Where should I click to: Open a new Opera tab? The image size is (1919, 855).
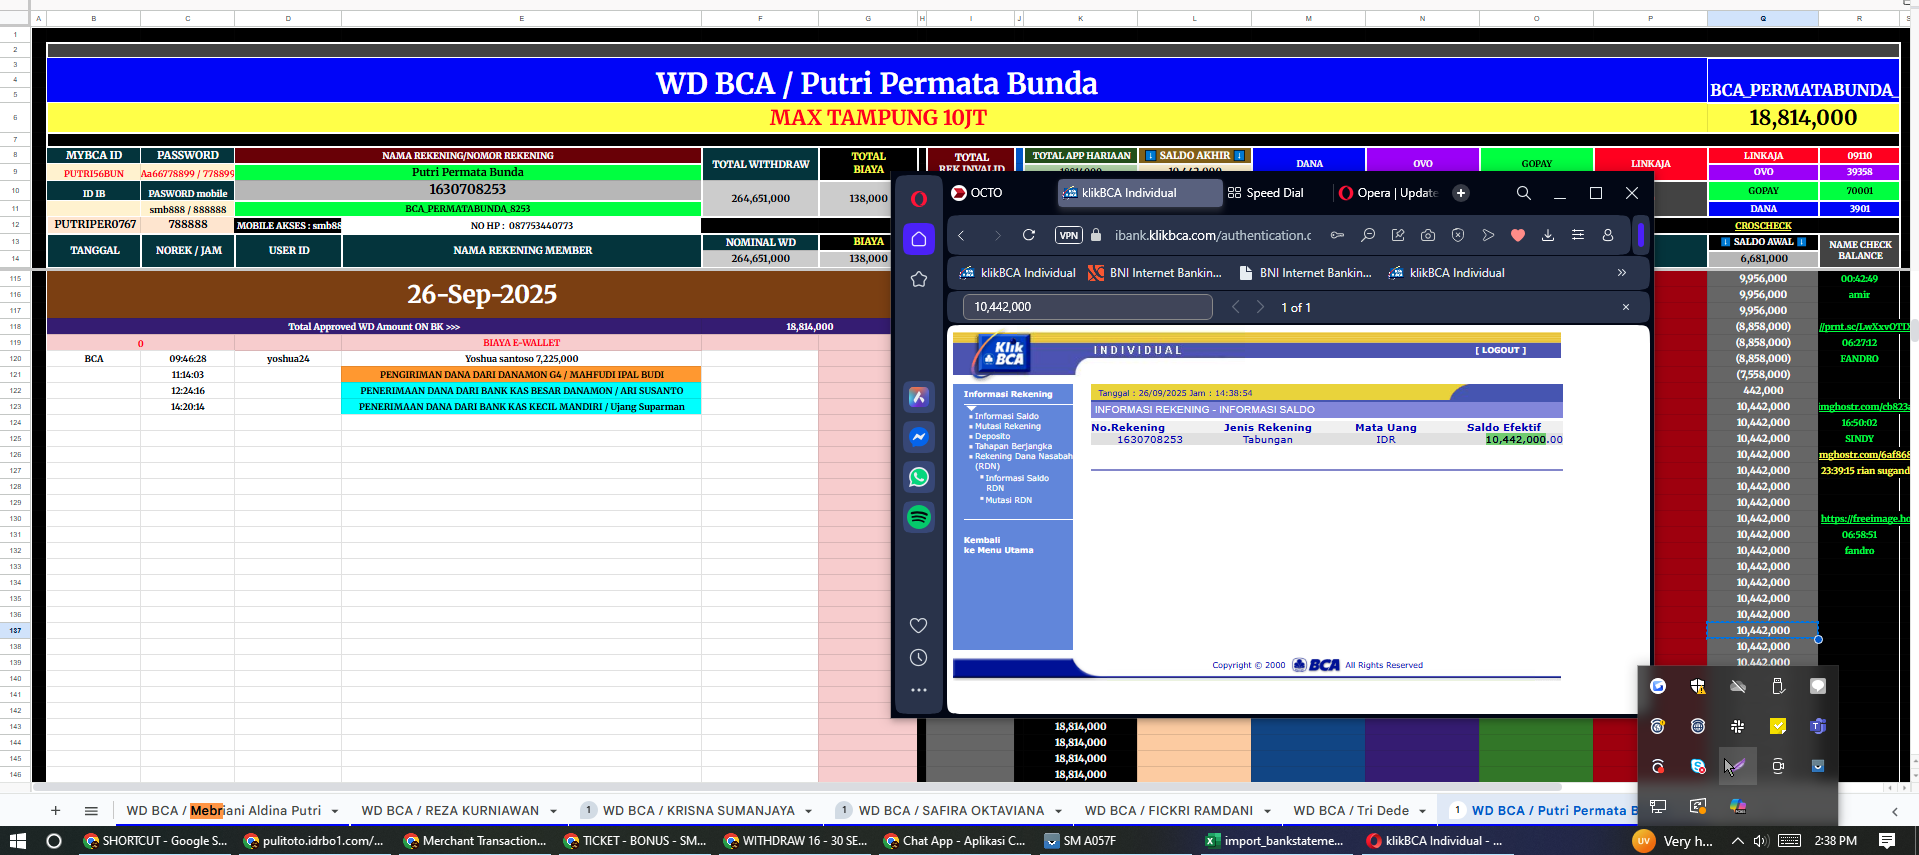tap(1461, 193)
